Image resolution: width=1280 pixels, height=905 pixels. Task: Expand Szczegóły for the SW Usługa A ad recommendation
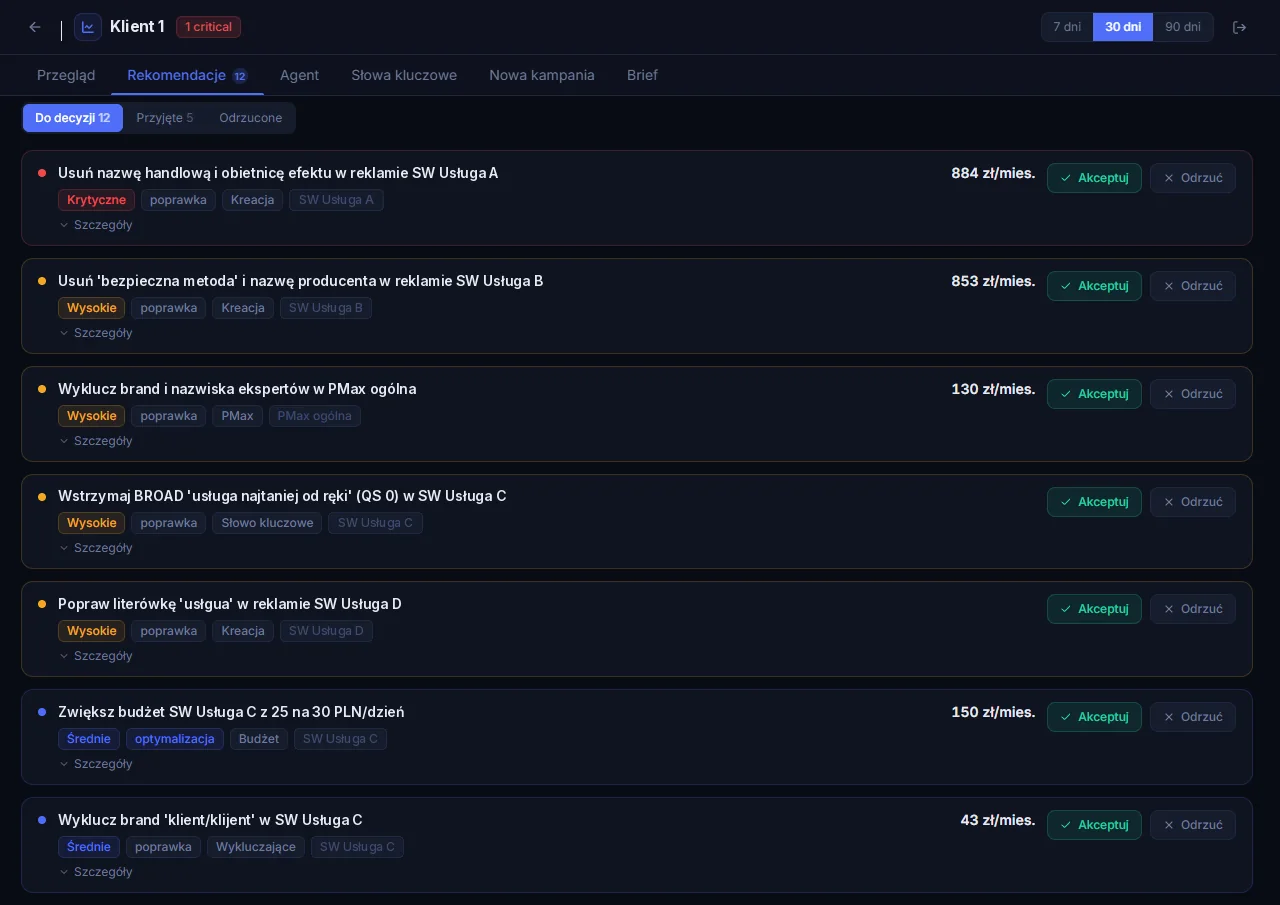coord(96,225)
